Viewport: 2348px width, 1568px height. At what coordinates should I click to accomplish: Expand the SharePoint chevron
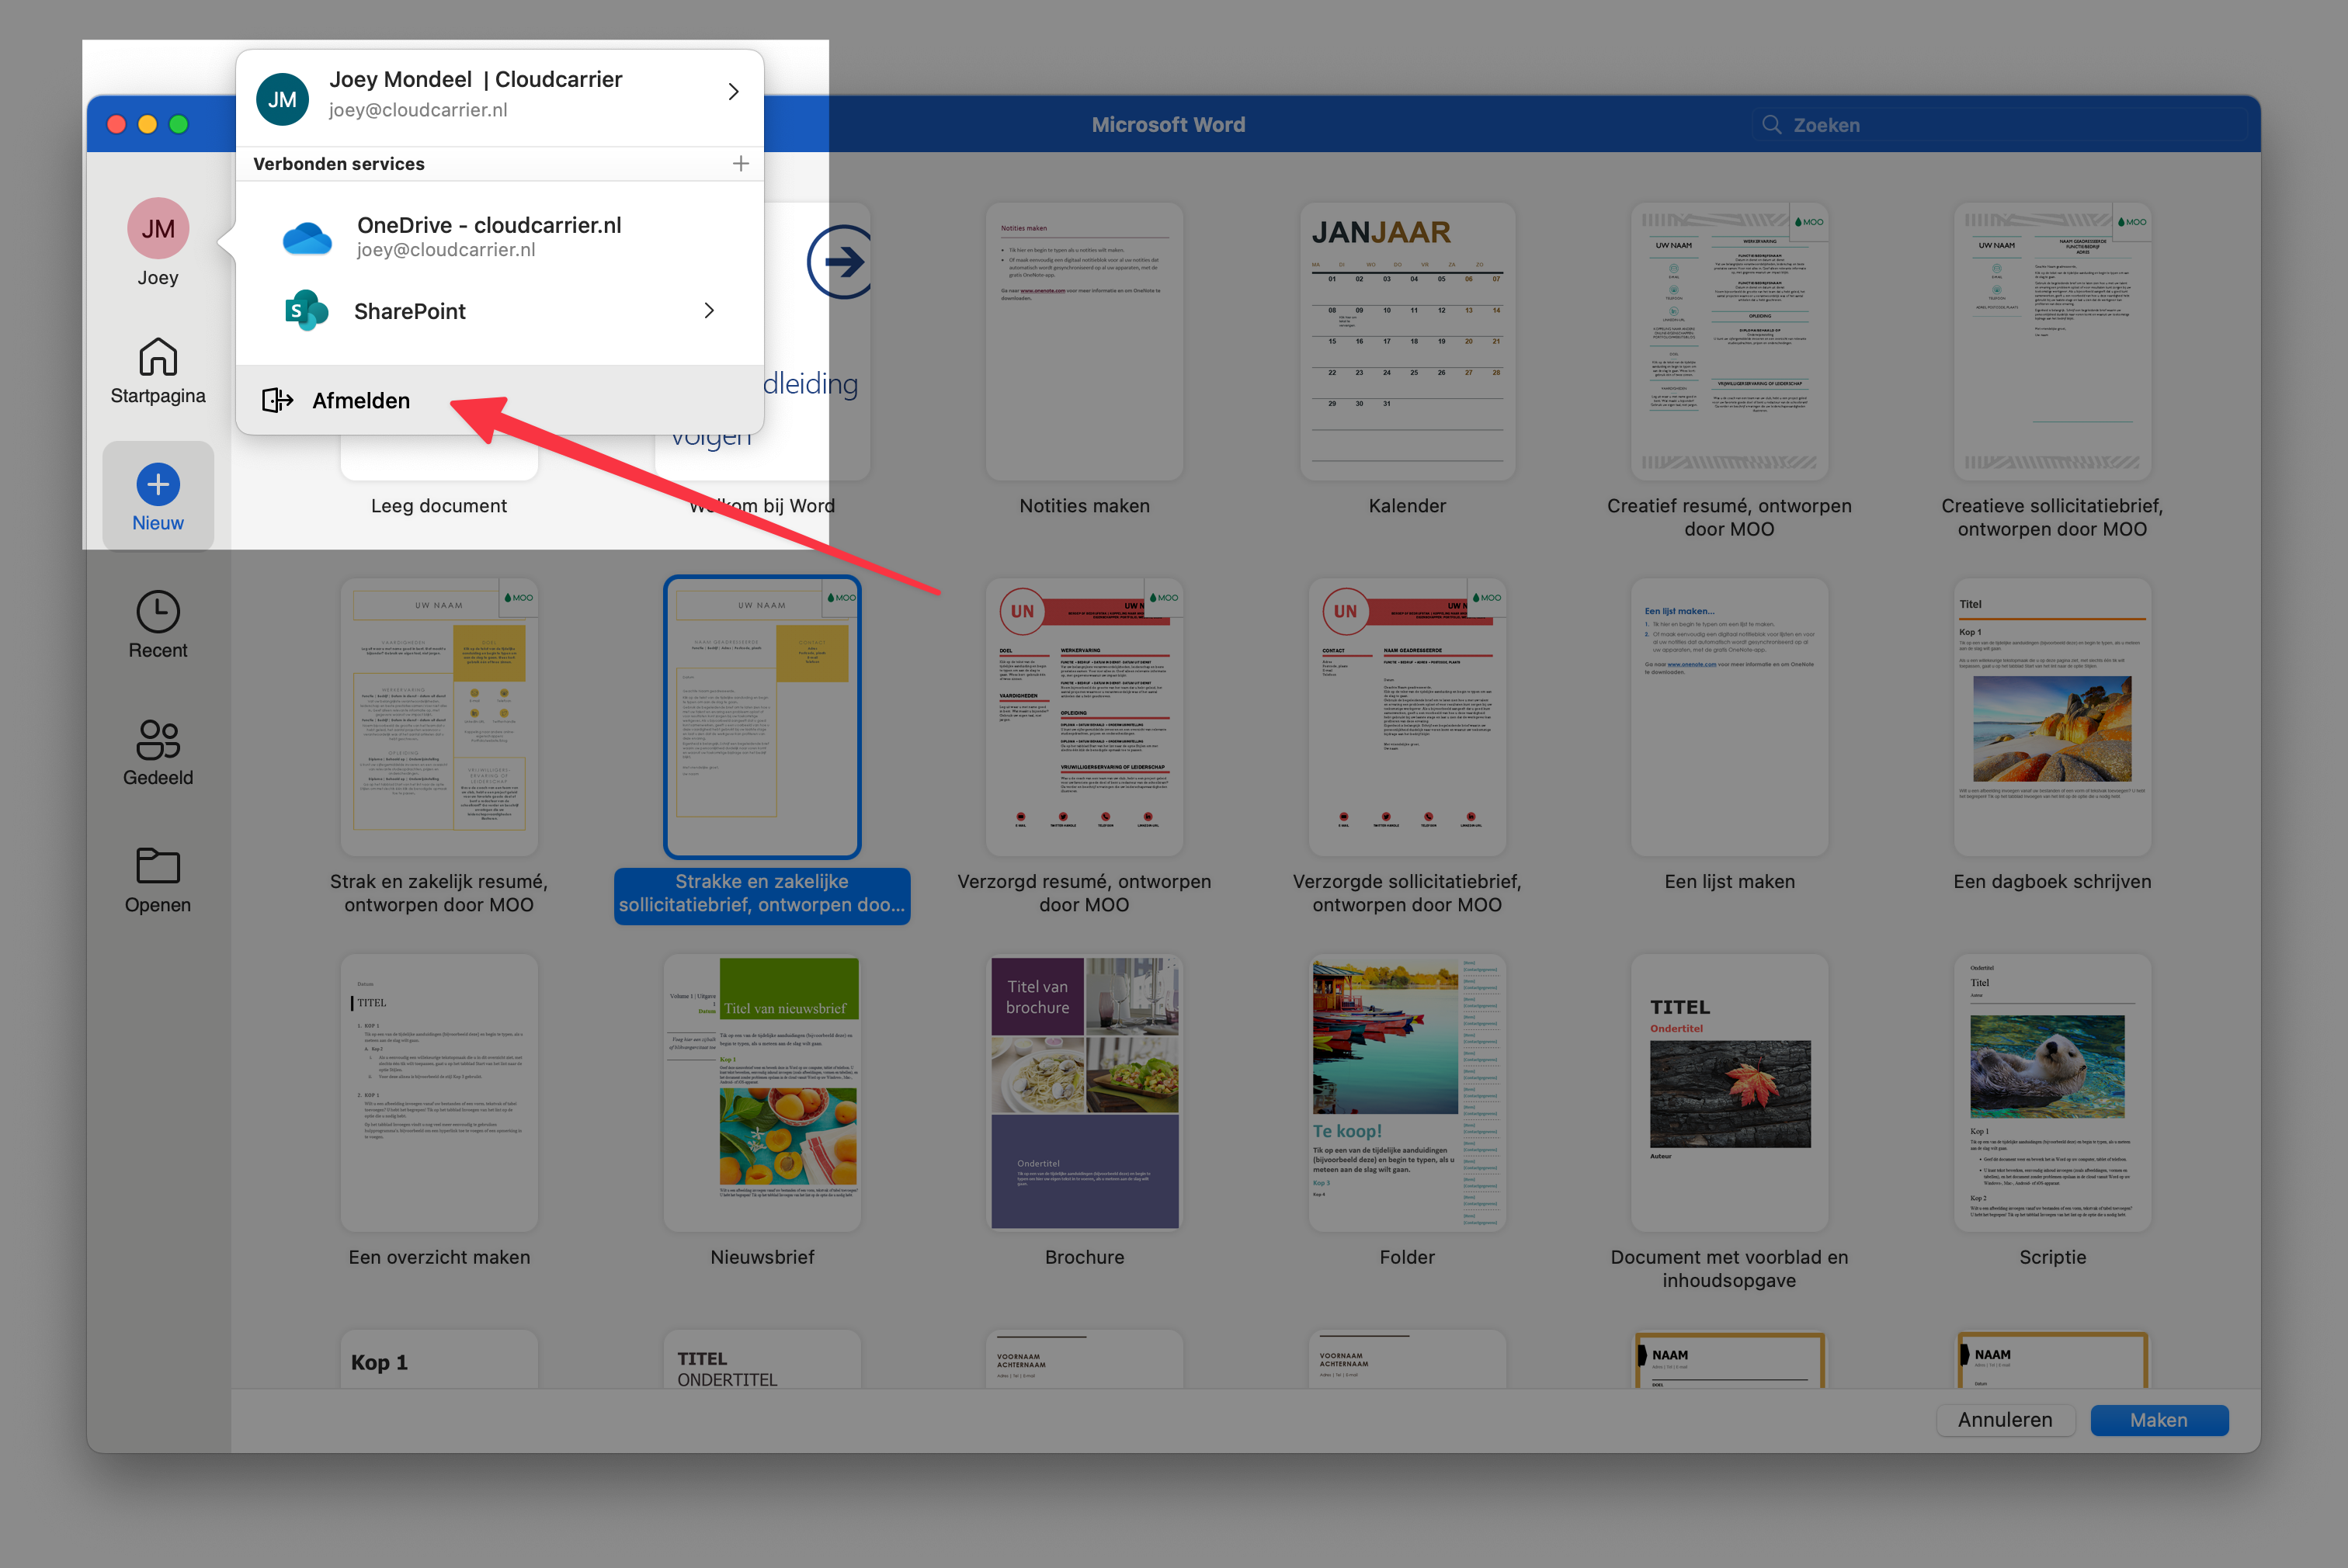709,311
